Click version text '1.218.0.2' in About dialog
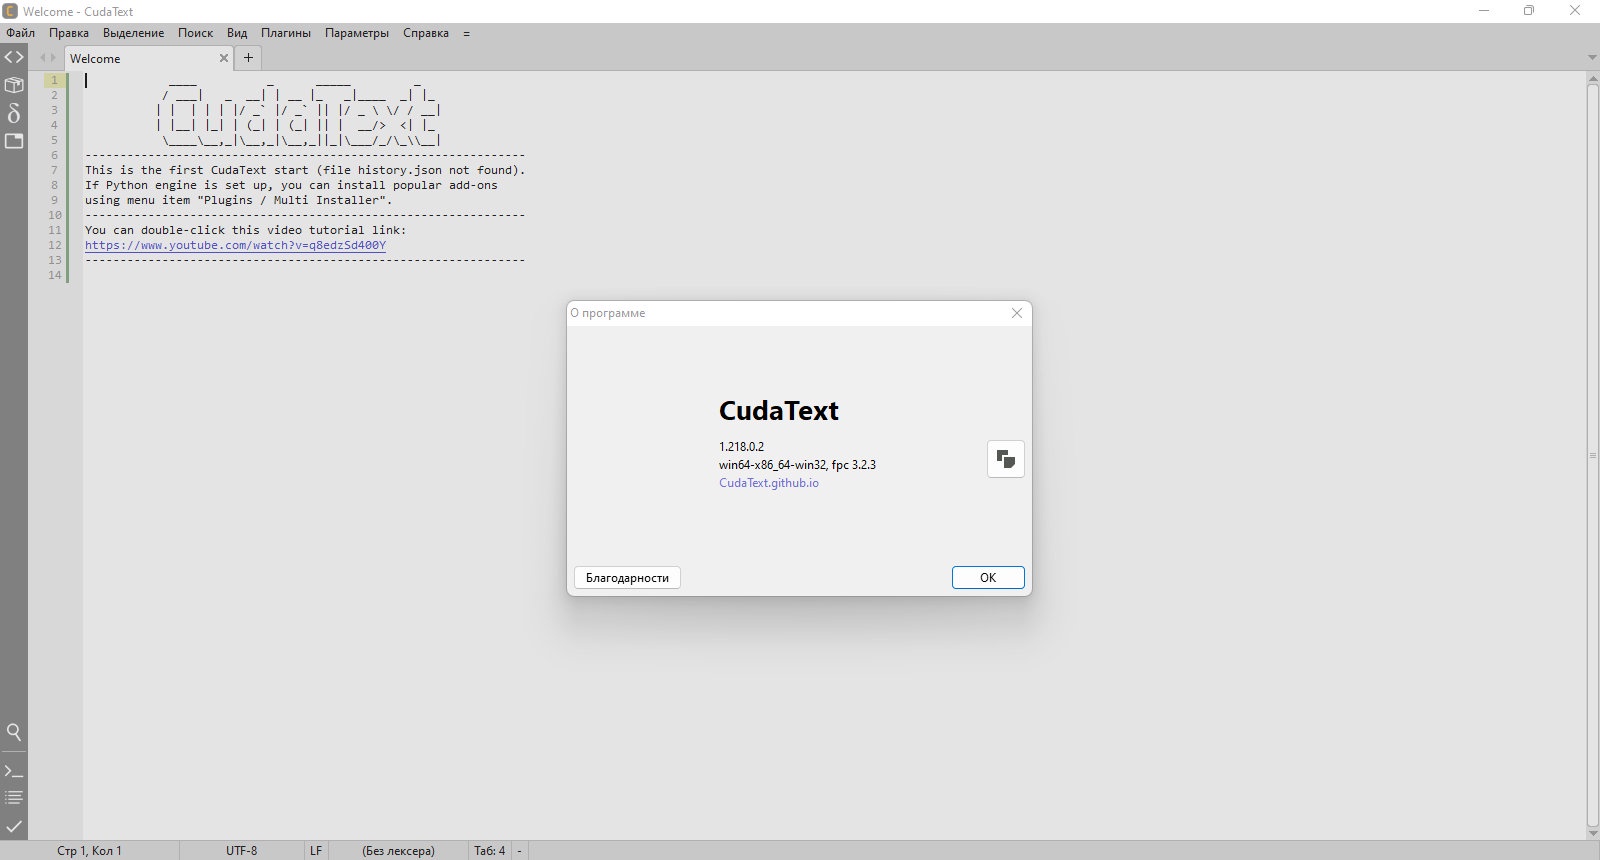Viewport: 1600px width, 860px height. 741,447
